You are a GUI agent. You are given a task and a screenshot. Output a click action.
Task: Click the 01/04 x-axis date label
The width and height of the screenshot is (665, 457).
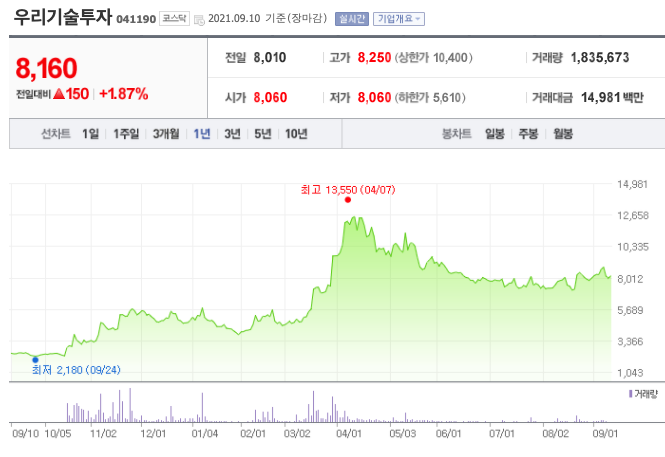tap(205, 434)
